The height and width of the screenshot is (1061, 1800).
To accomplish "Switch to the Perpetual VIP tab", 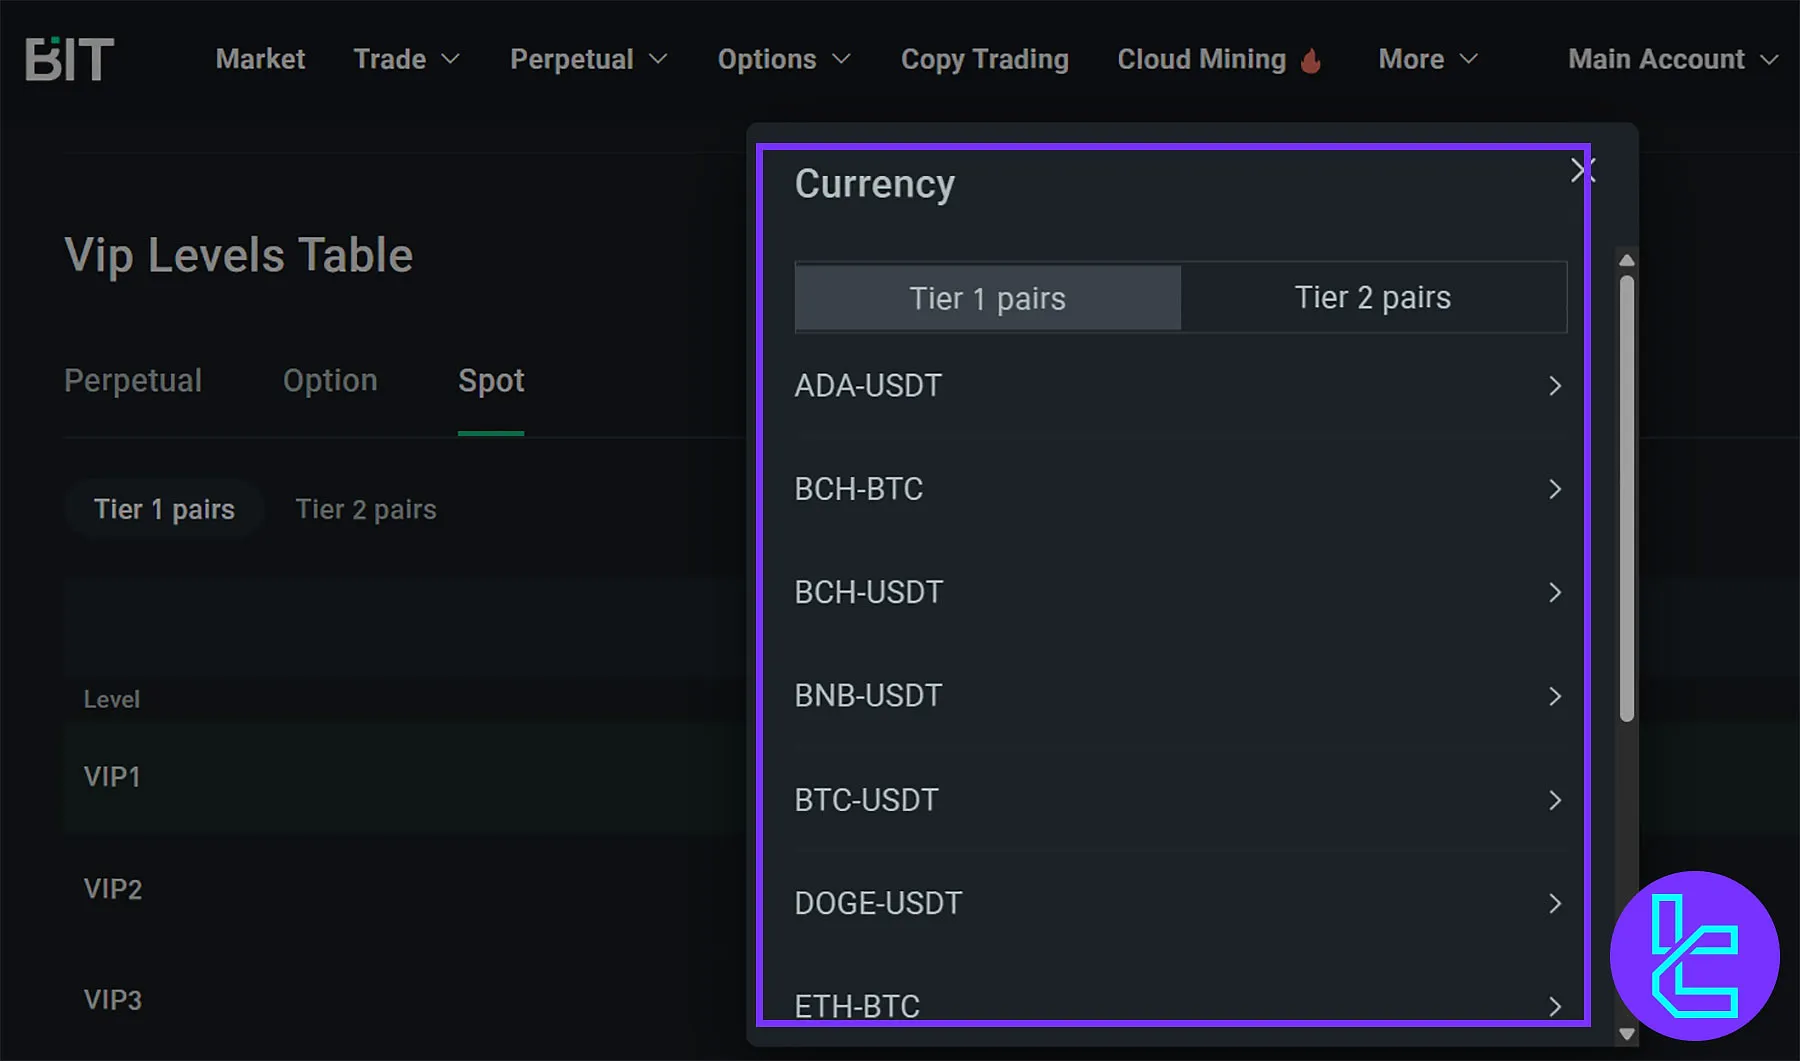I will coord(133,381).
